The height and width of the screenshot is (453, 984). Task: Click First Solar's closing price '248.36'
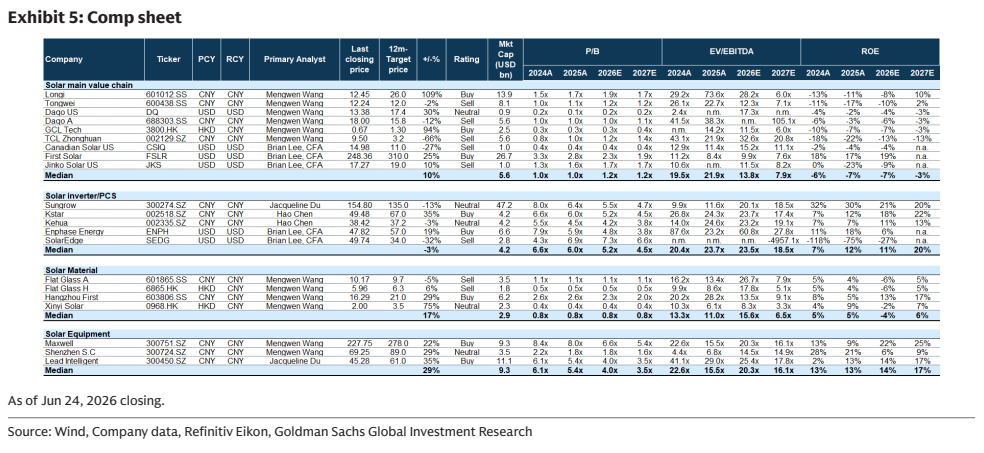click(360, 156)
